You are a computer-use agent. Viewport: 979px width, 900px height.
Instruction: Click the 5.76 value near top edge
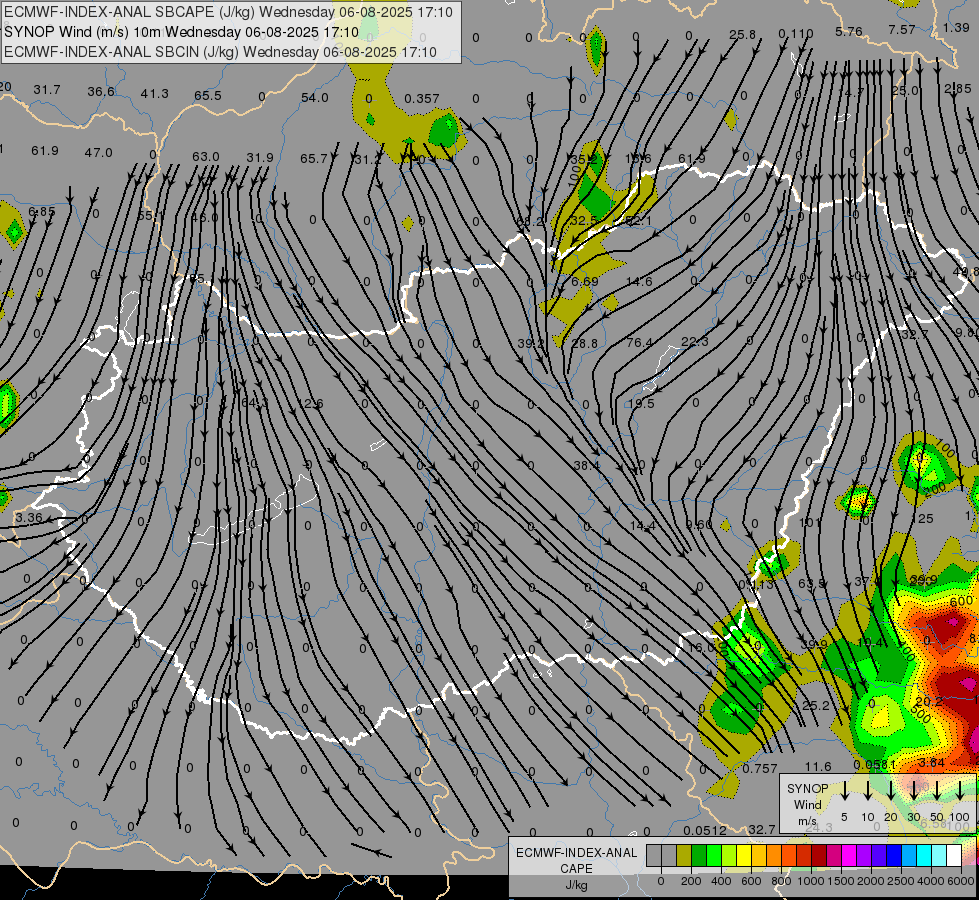(x=849, y=31)
